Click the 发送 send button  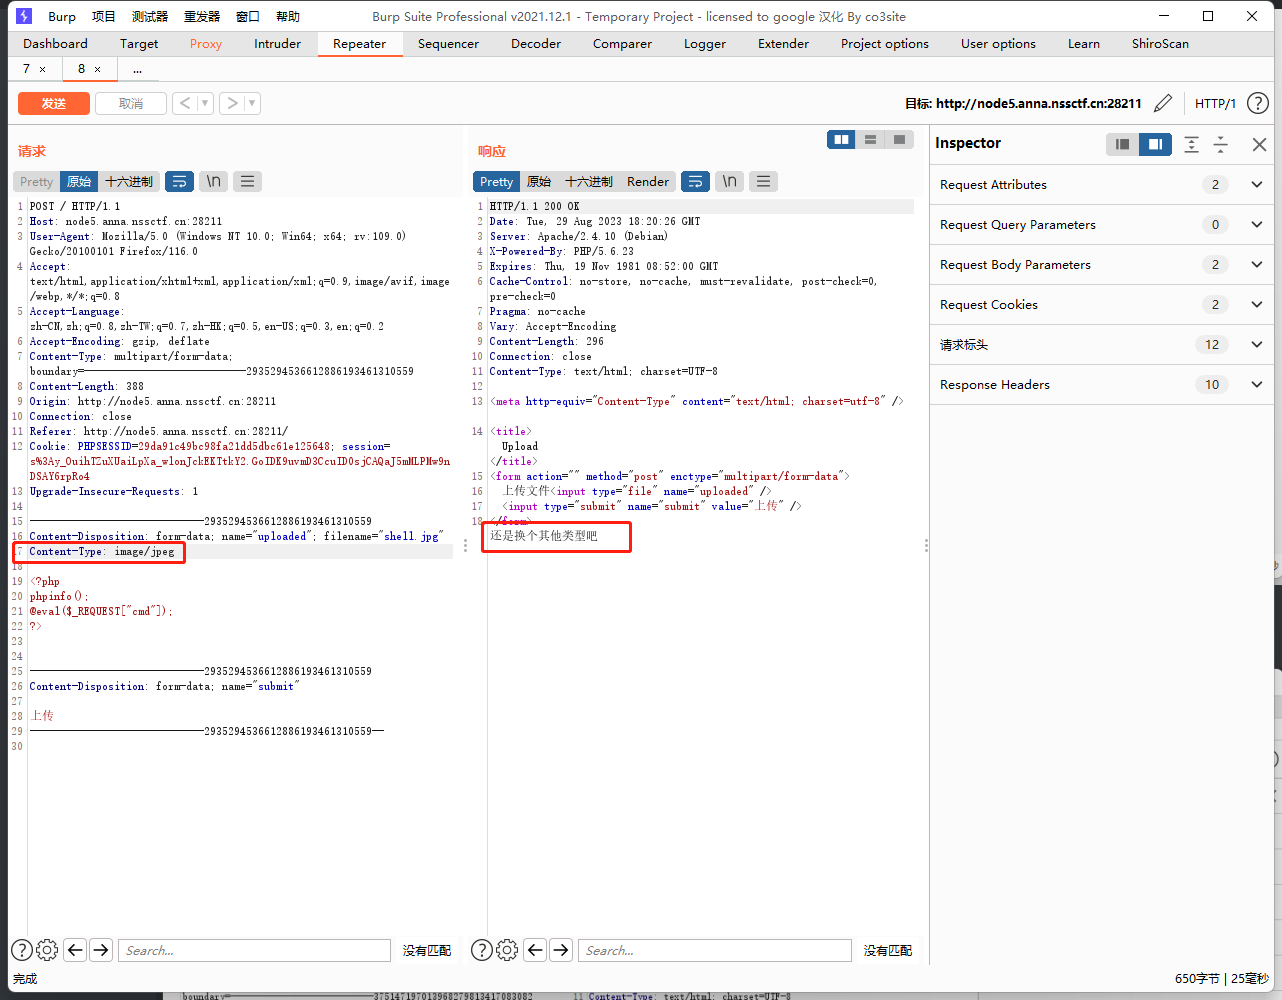click(54, 103)
